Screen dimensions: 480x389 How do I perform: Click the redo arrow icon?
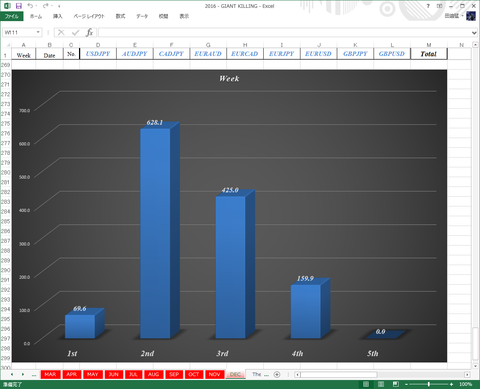coord(46,6)
